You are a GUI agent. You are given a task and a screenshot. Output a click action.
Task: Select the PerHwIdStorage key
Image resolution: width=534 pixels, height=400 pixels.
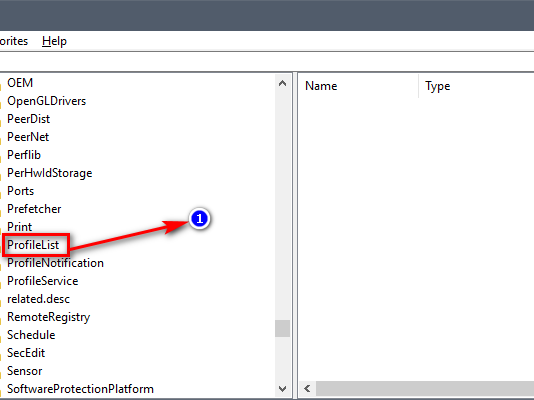50,173
